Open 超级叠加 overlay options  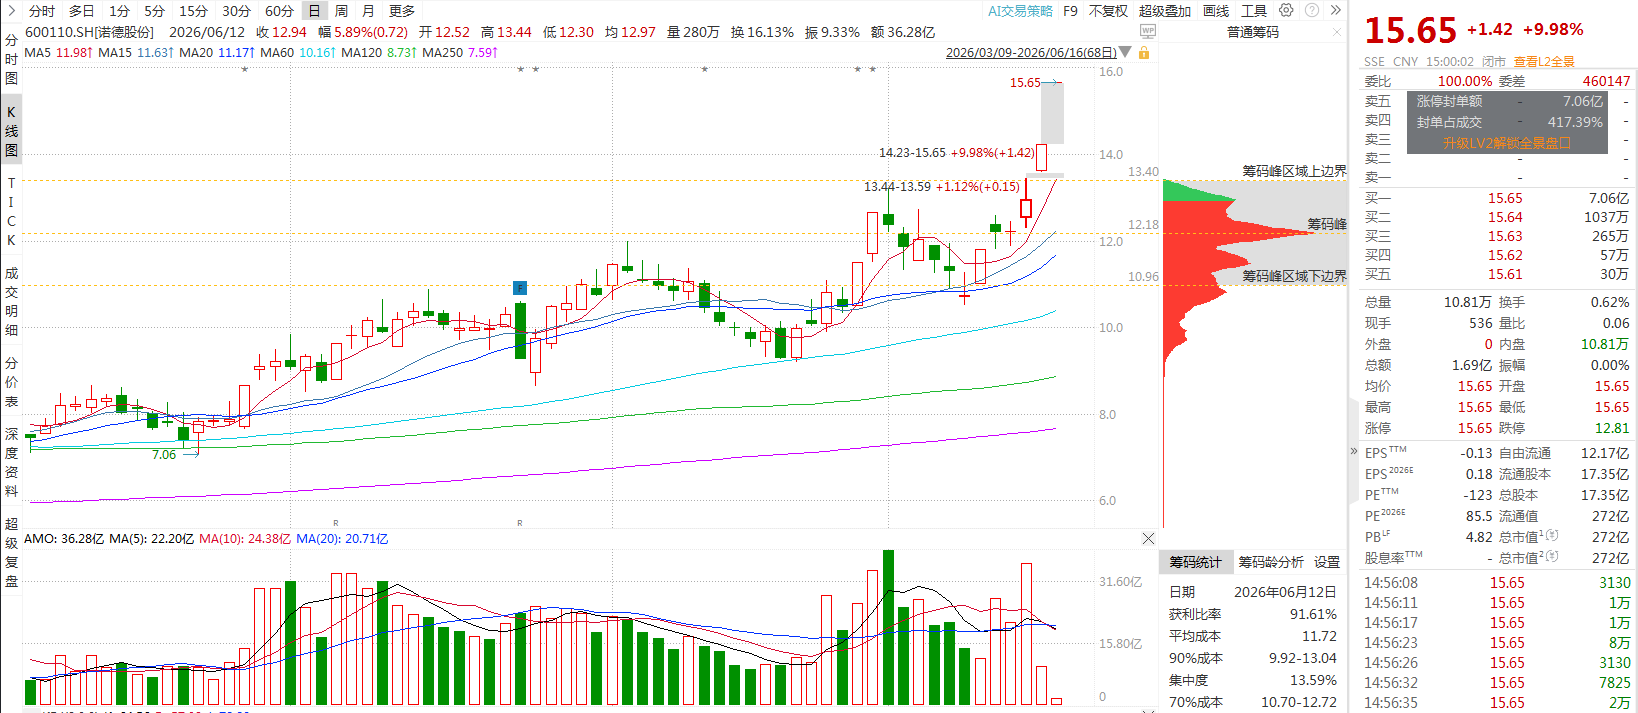pyautogui.click(x=1165, y=10)
